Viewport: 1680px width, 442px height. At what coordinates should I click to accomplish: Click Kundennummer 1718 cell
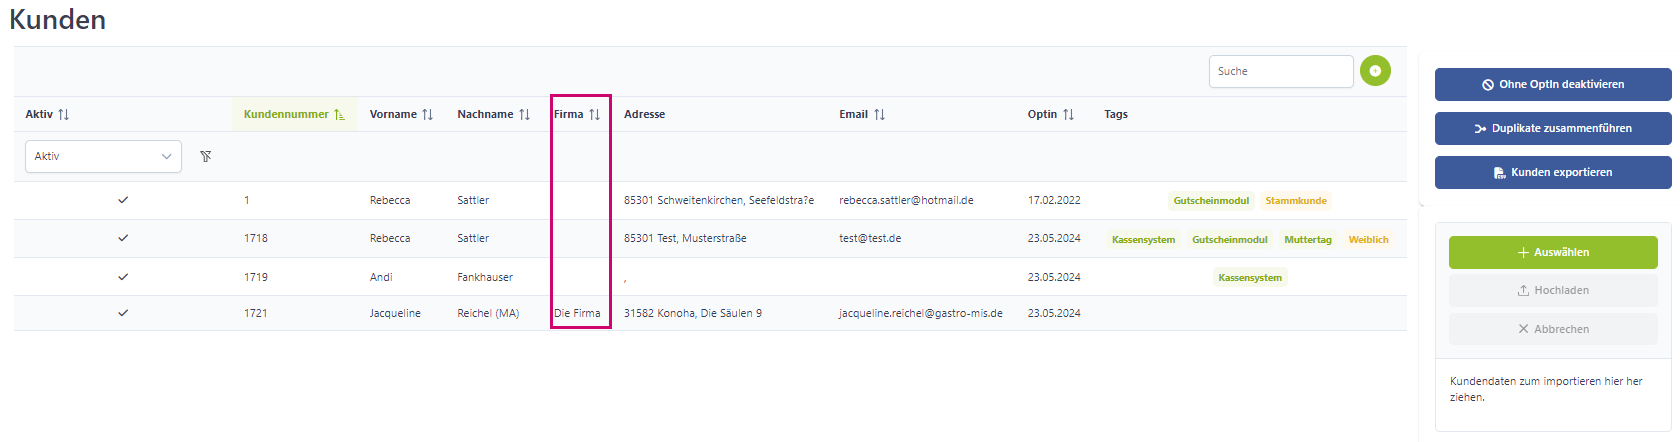coord(256,238)
